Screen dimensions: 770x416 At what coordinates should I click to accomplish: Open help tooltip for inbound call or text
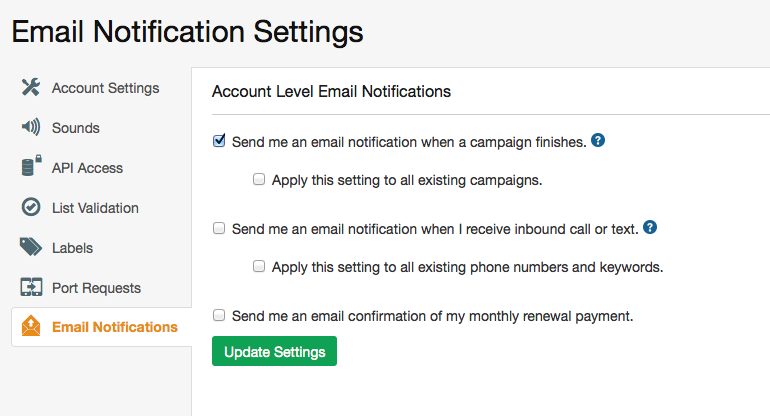[x=650, y=228]
